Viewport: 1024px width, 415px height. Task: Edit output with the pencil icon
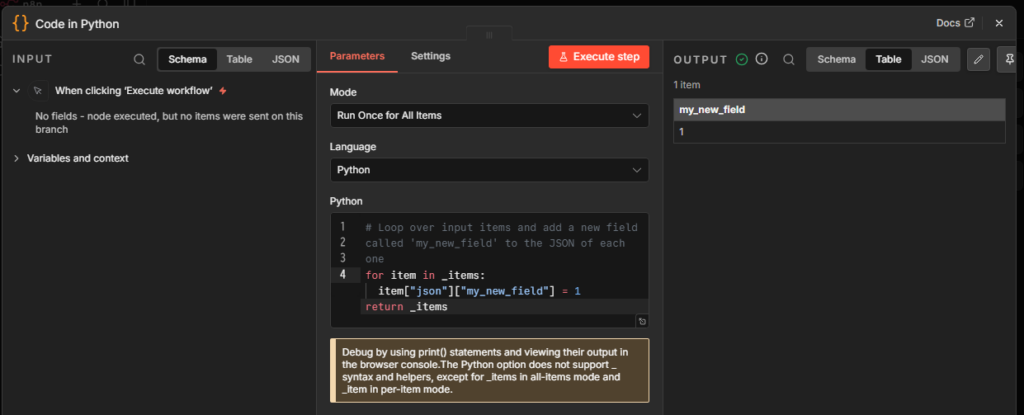[978, 59]
